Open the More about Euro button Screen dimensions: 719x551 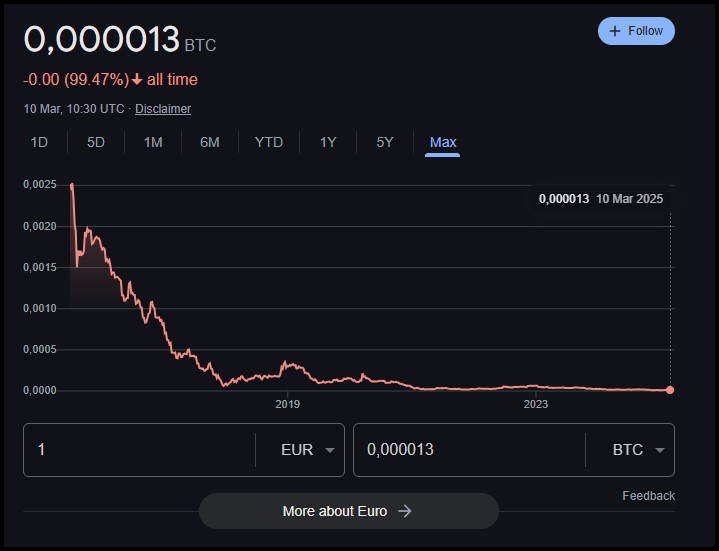click(x=348, y=511)
